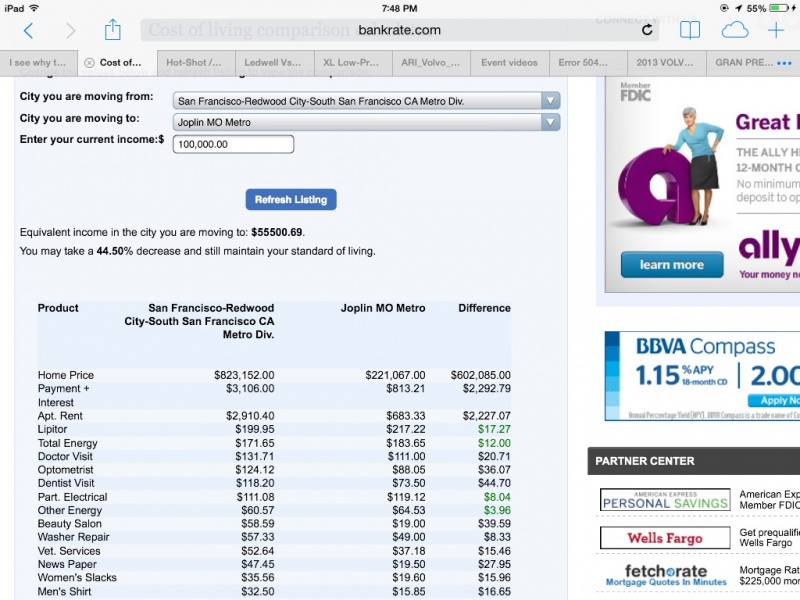Click the Optometrist row label
The height and width of the screenshot is (600, 800).
[65, 469]
